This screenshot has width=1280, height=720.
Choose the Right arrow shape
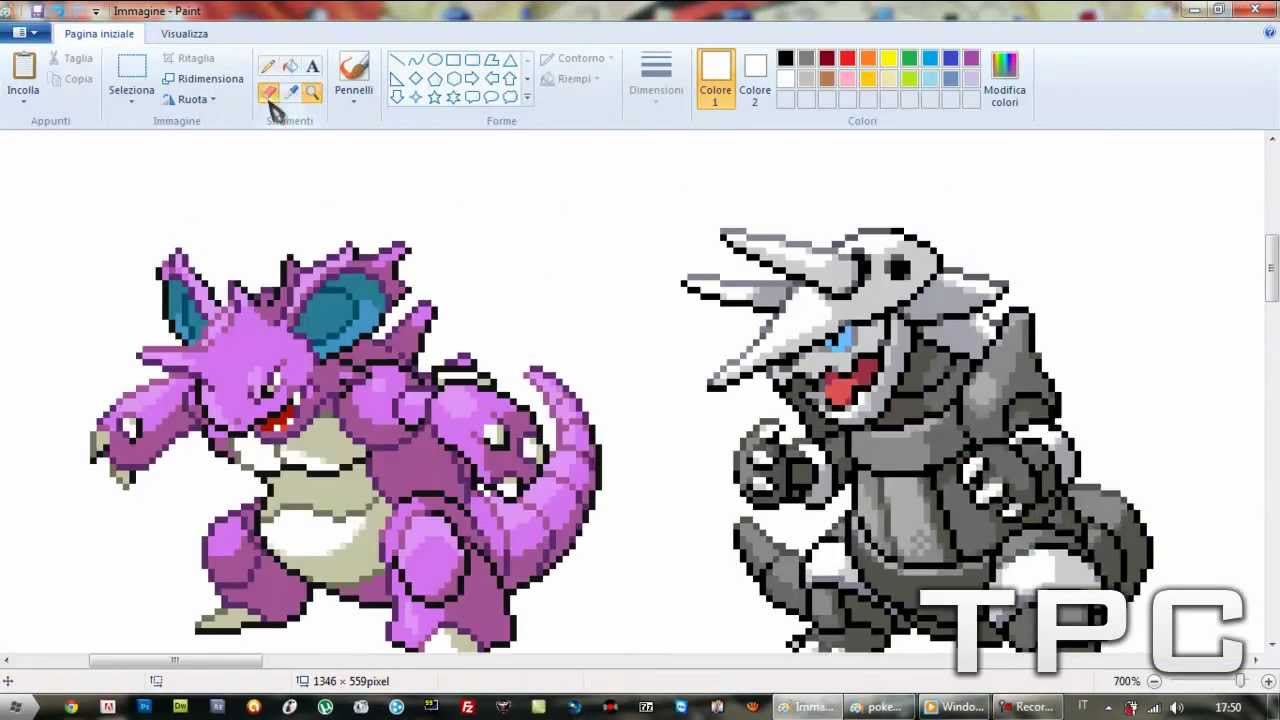(473, 78)
